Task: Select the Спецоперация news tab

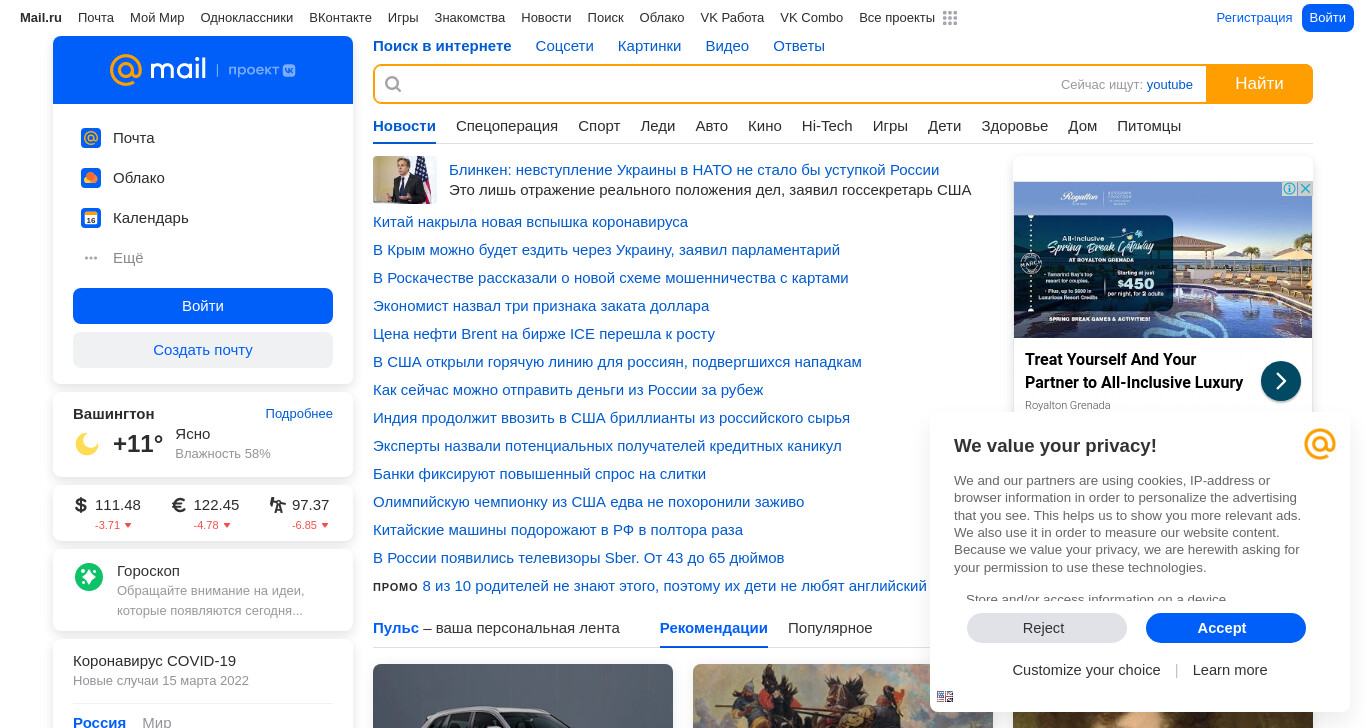Action: [x=507, y=126]
